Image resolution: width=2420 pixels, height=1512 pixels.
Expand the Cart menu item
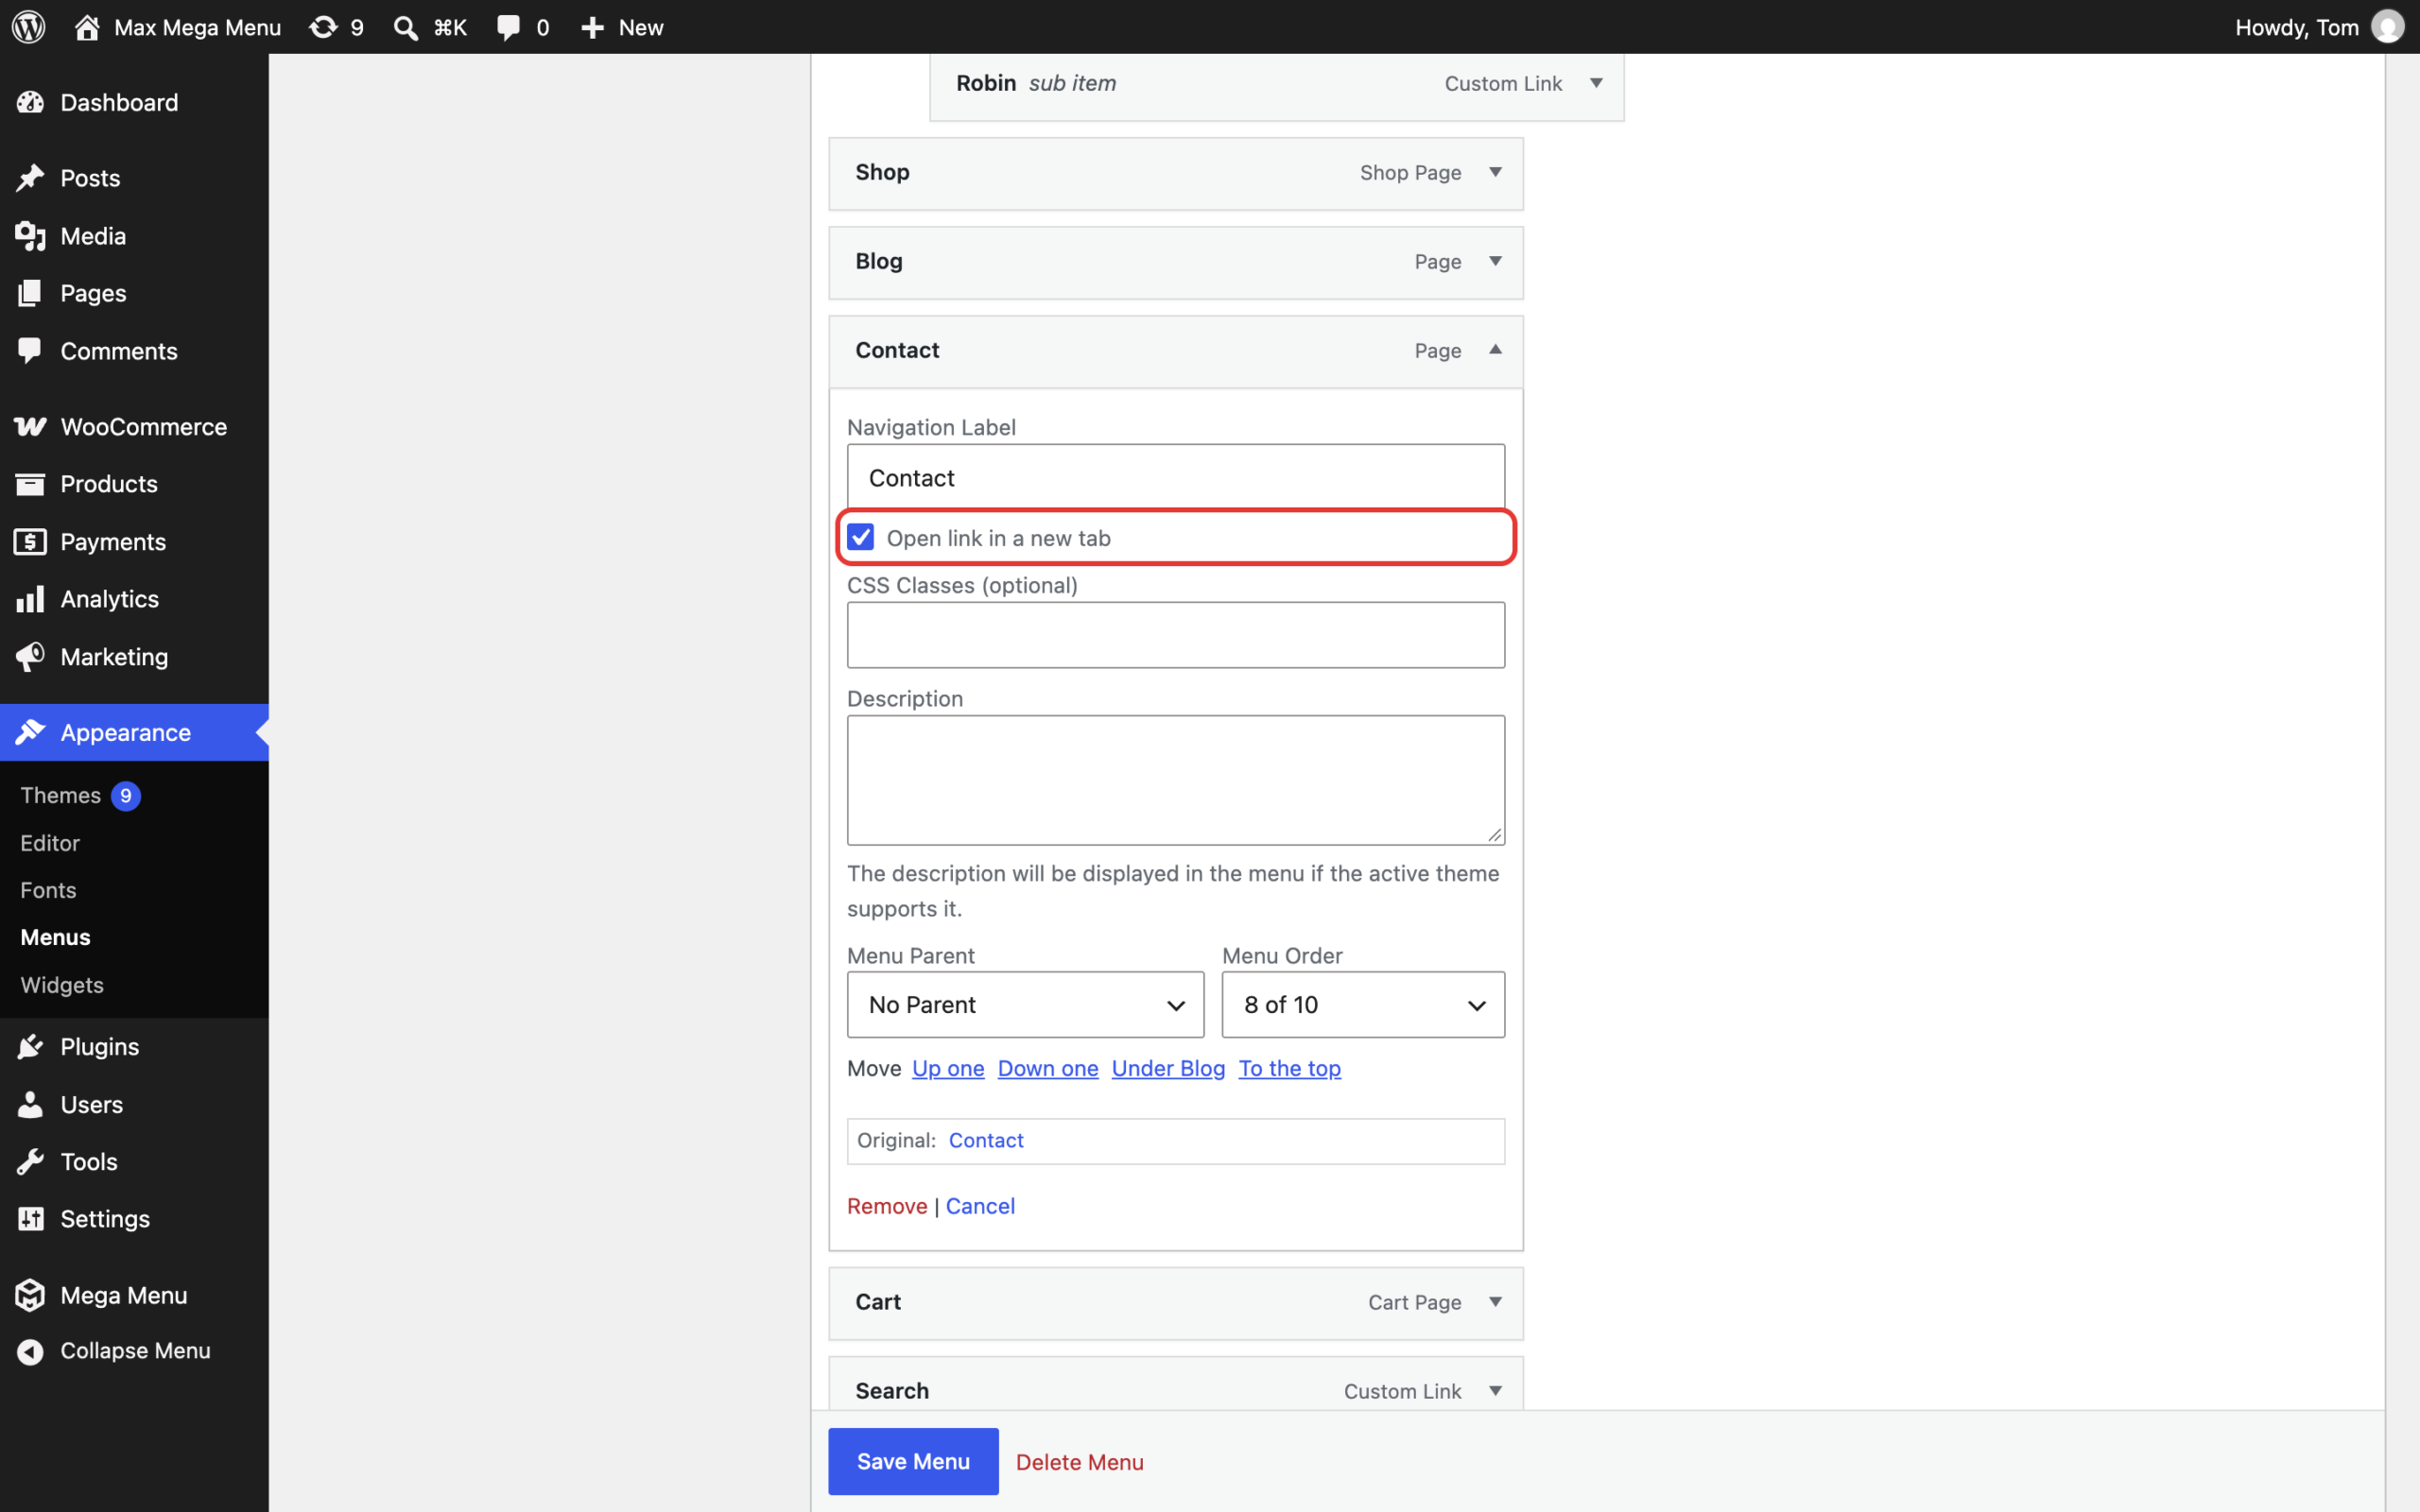(x=1495, y=1302)
